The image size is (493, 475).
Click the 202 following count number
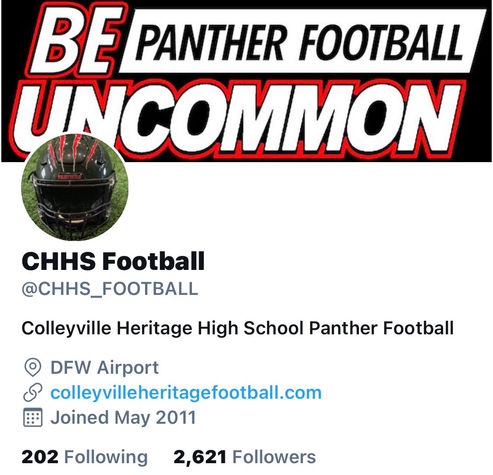coord(40,457)
